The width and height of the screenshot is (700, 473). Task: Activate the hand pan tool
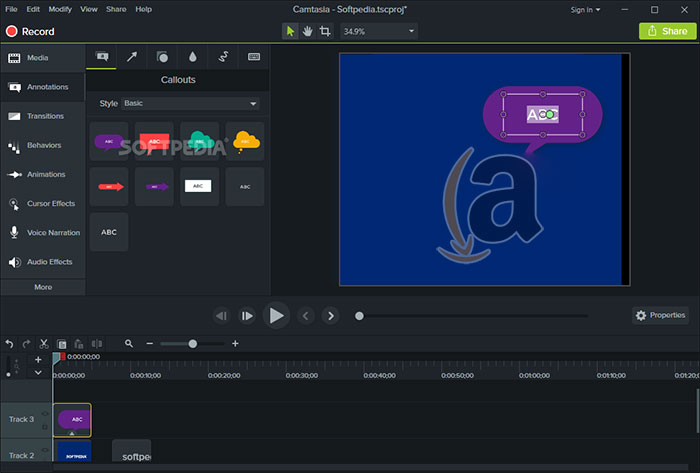pyautogui.click(x=307, y=31)
